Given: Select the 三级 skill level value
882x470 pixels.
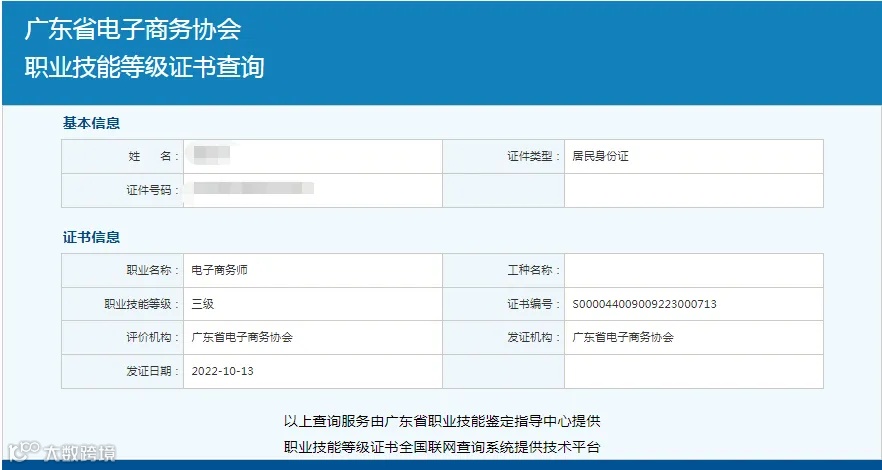Looking at the screenshot, I should 202,304.
